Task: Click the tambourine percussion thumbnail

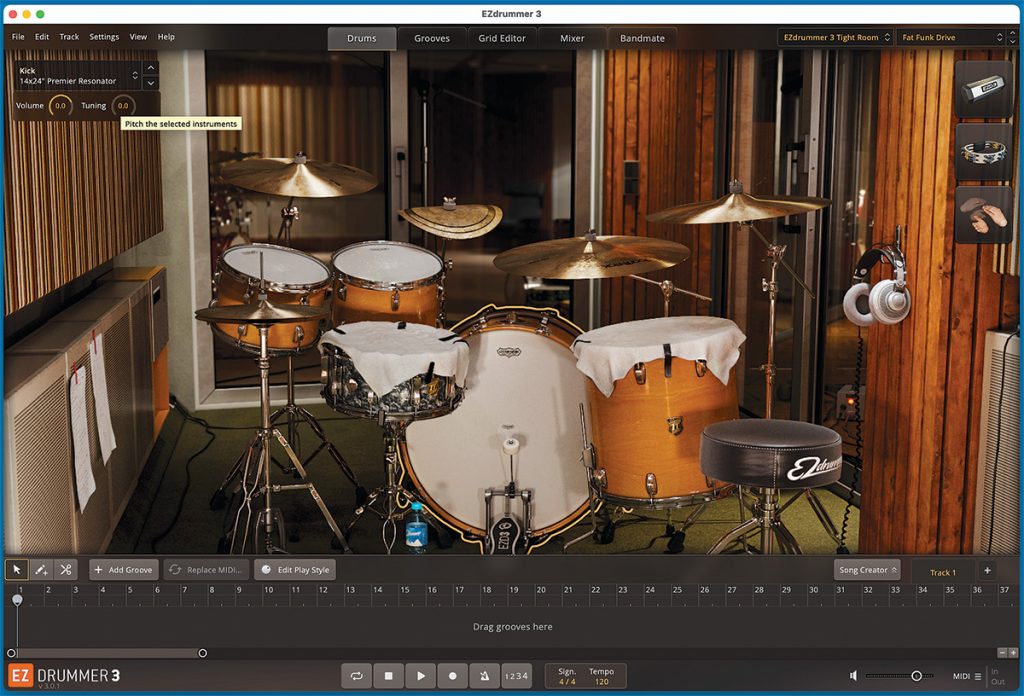Action: click(984, 151)
